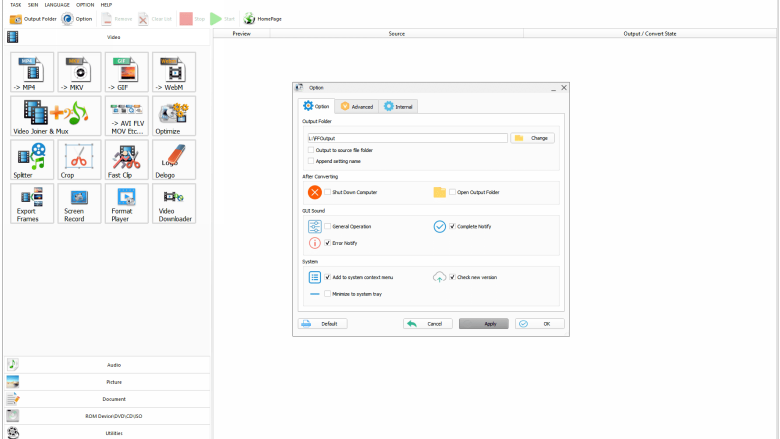
Task: Open the Splitter tool
Action: point(32,160)
